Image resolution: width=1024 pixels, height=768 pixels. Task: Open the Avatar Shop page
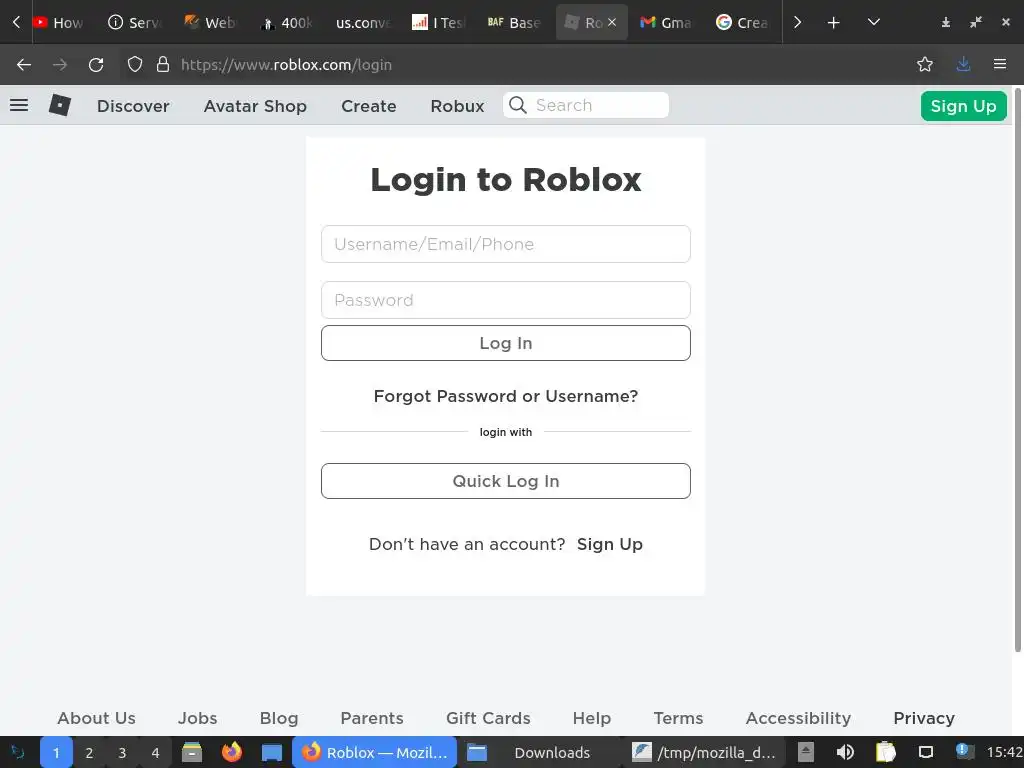click(x=255, y=106)
